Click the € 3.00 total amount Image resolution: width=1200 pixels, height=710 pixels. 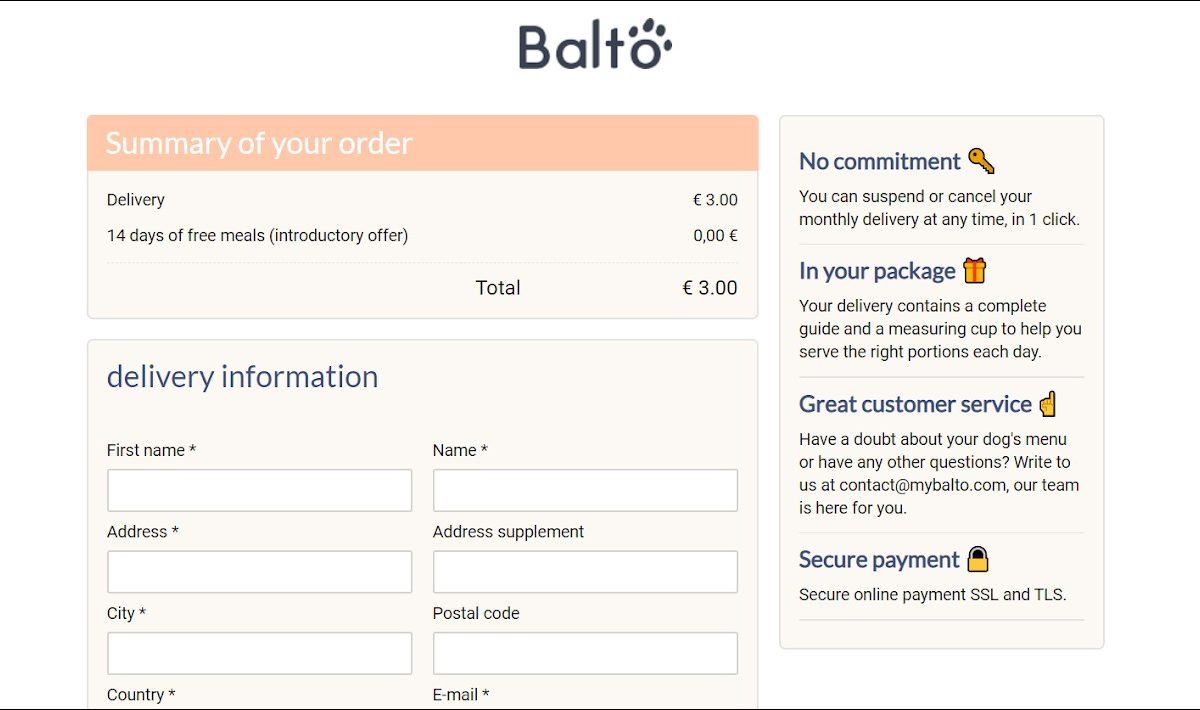pos(710,288)
